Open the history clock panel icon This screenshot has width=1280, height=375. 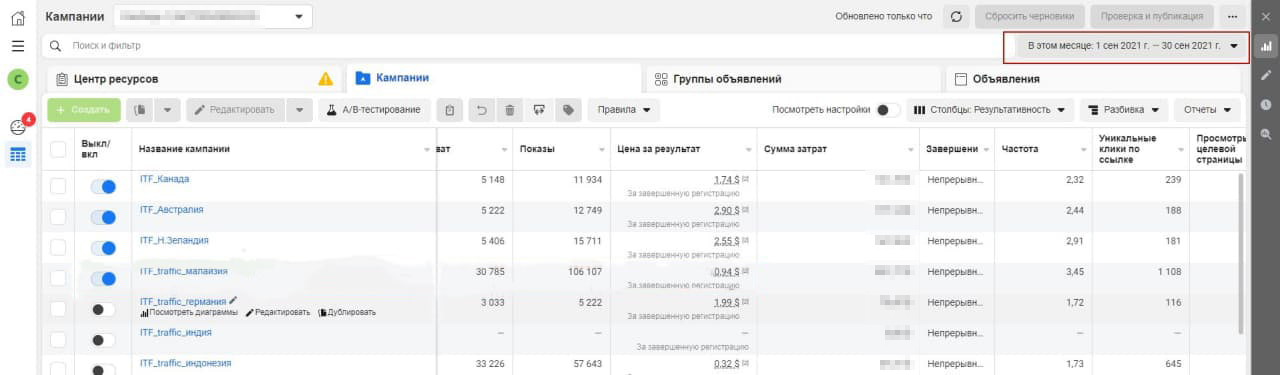pos(1266,104)
